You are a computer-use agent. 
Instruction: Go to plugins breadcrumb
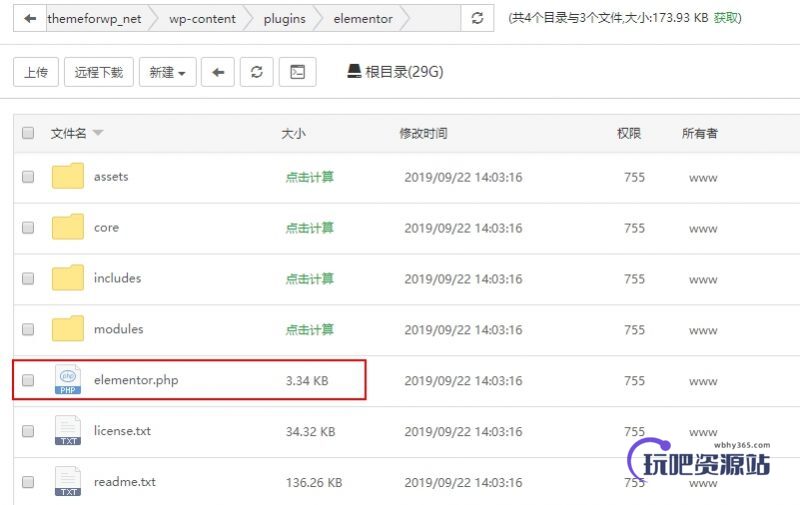coord(285,18)
